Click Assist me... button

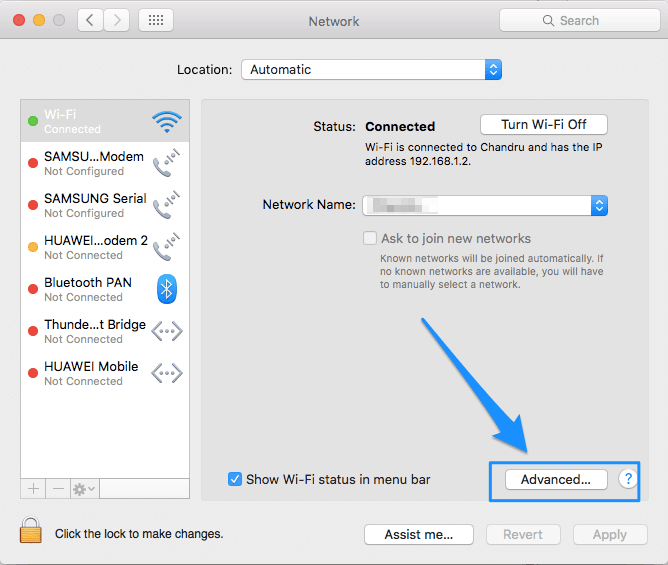pyautogui.click(x=419, y=534)
